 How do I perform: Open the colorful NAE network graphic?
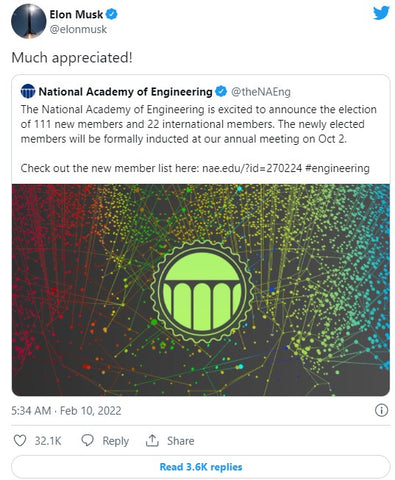tap(201, 290)
